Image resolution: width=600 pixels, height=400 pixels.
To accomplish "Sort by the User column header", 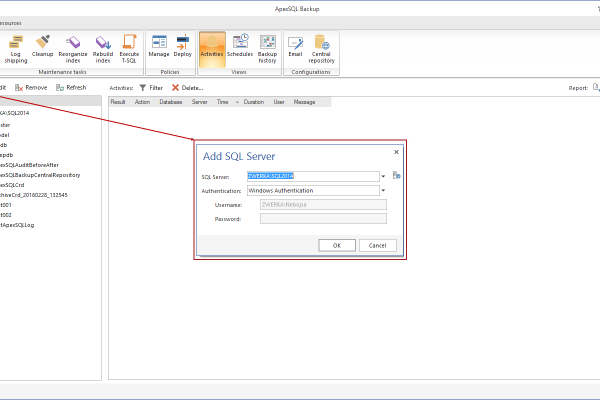I will (279, 102).
